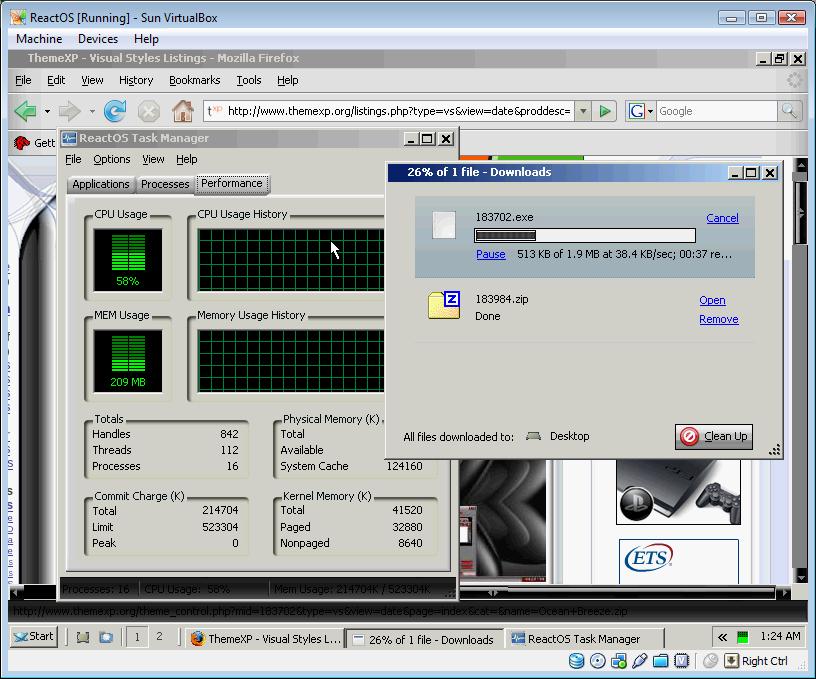Click the 183702.exe download progress bar

584,236
